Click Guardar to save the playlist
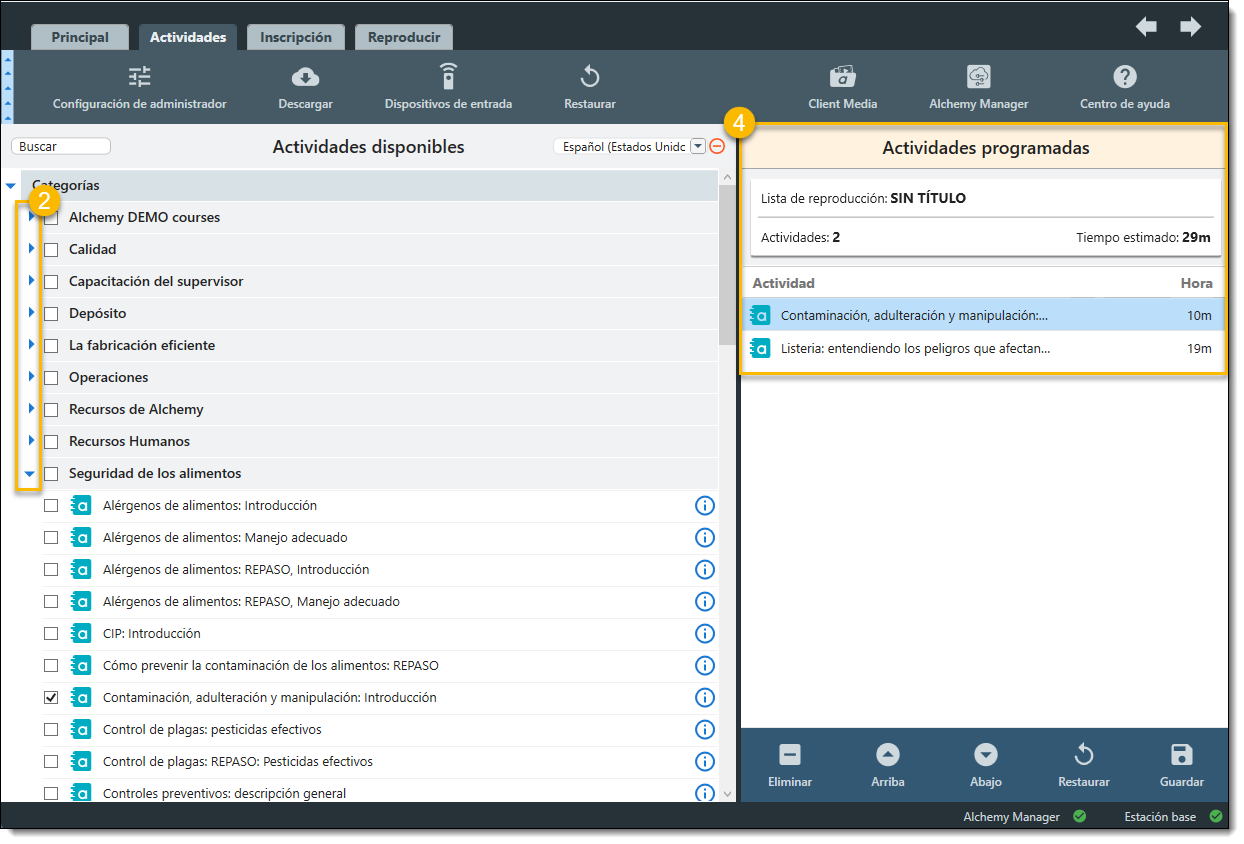The image size is (1244, 844). 1181,766
